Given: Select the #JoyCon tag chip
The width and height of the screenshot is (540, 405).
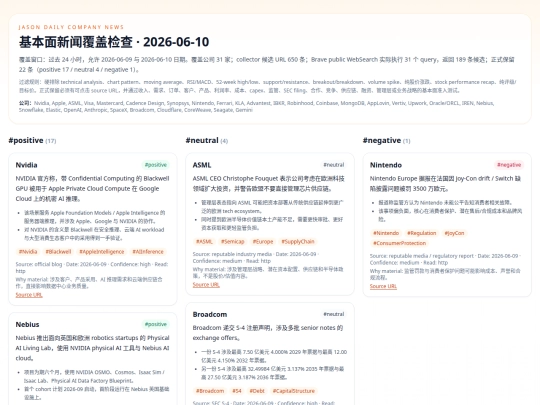Looking at the screenshot, I should (454, 233).
